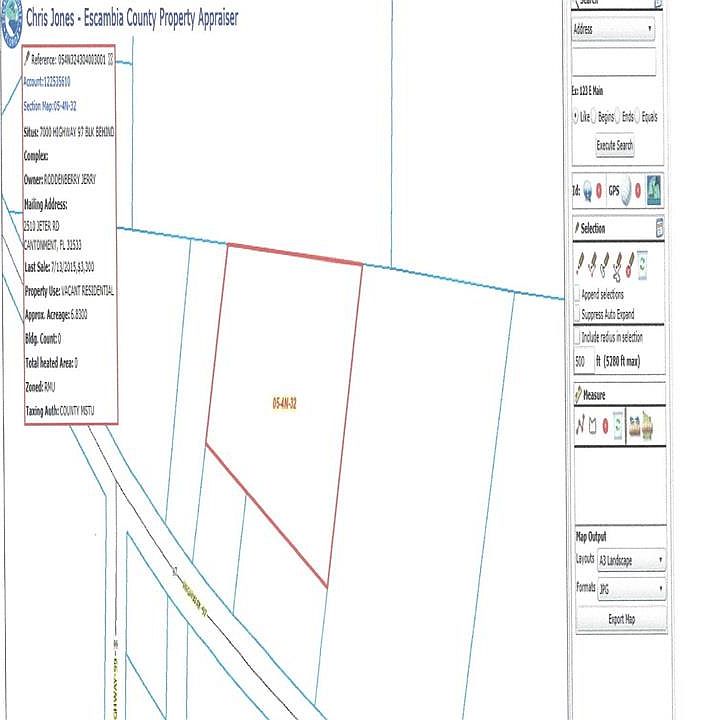Image resolution: width=719 pixels, height=720 pixels.
Task: Enable the Suppress Auto Expand checkbox
Action: pos(577,314)
